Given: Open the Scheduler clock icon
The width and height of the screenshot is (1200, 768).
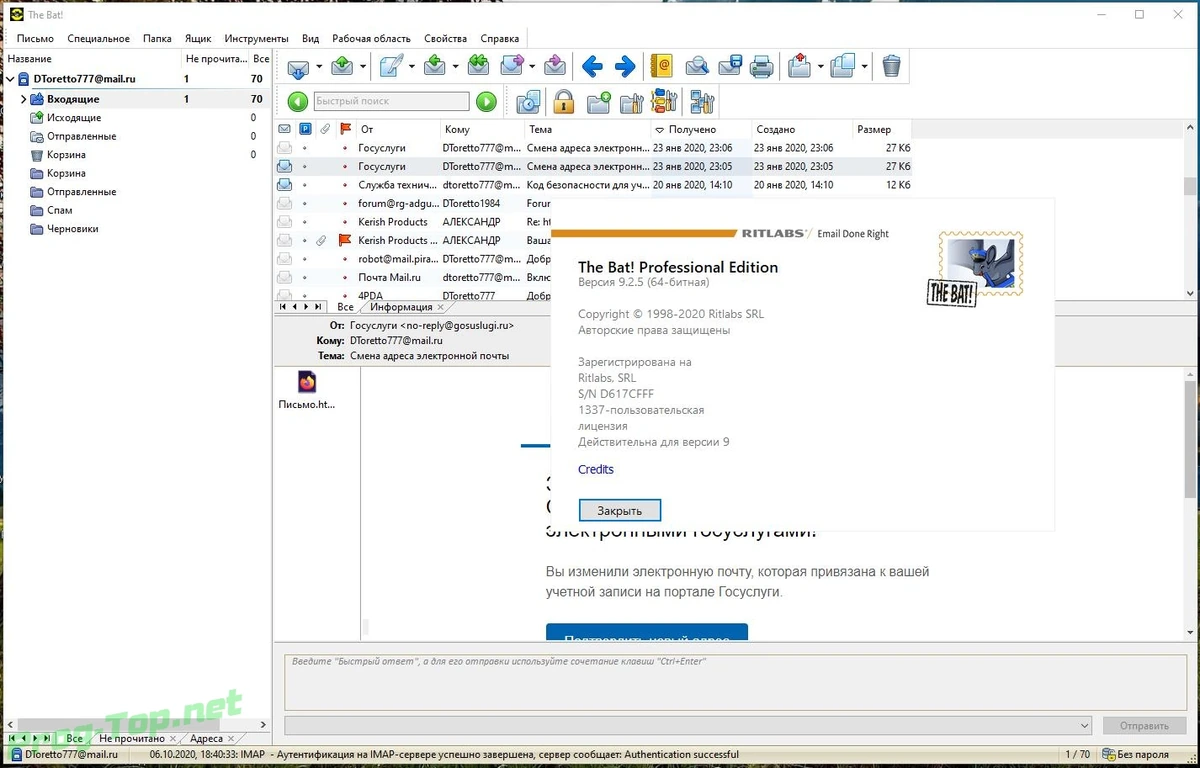Looking at the screenshot, I should [528, 101].
